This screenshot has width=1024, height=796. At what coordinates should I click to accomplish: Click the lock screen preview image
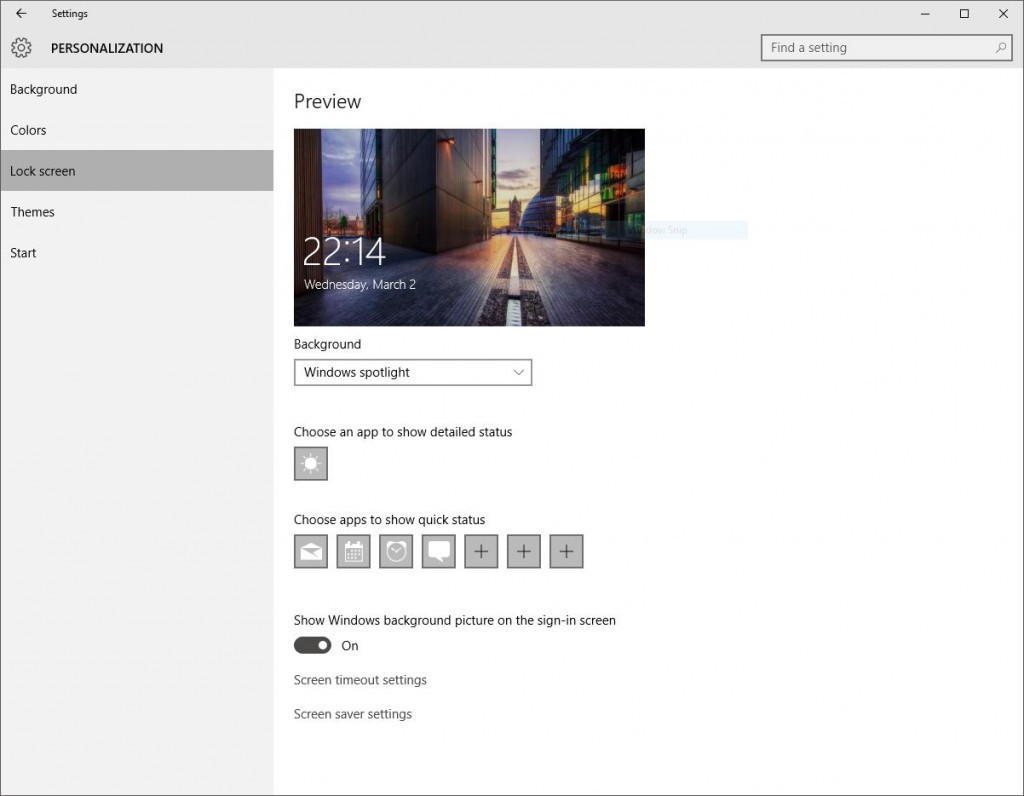pyautogui.click(x=469, y=227)
